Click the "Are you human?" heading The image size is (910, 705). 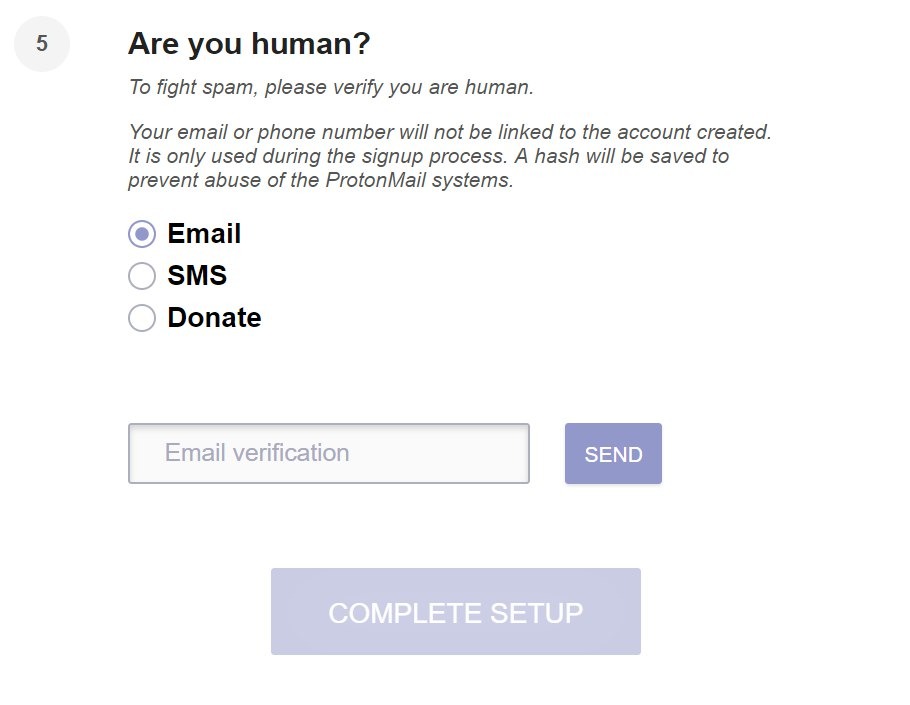249,44
